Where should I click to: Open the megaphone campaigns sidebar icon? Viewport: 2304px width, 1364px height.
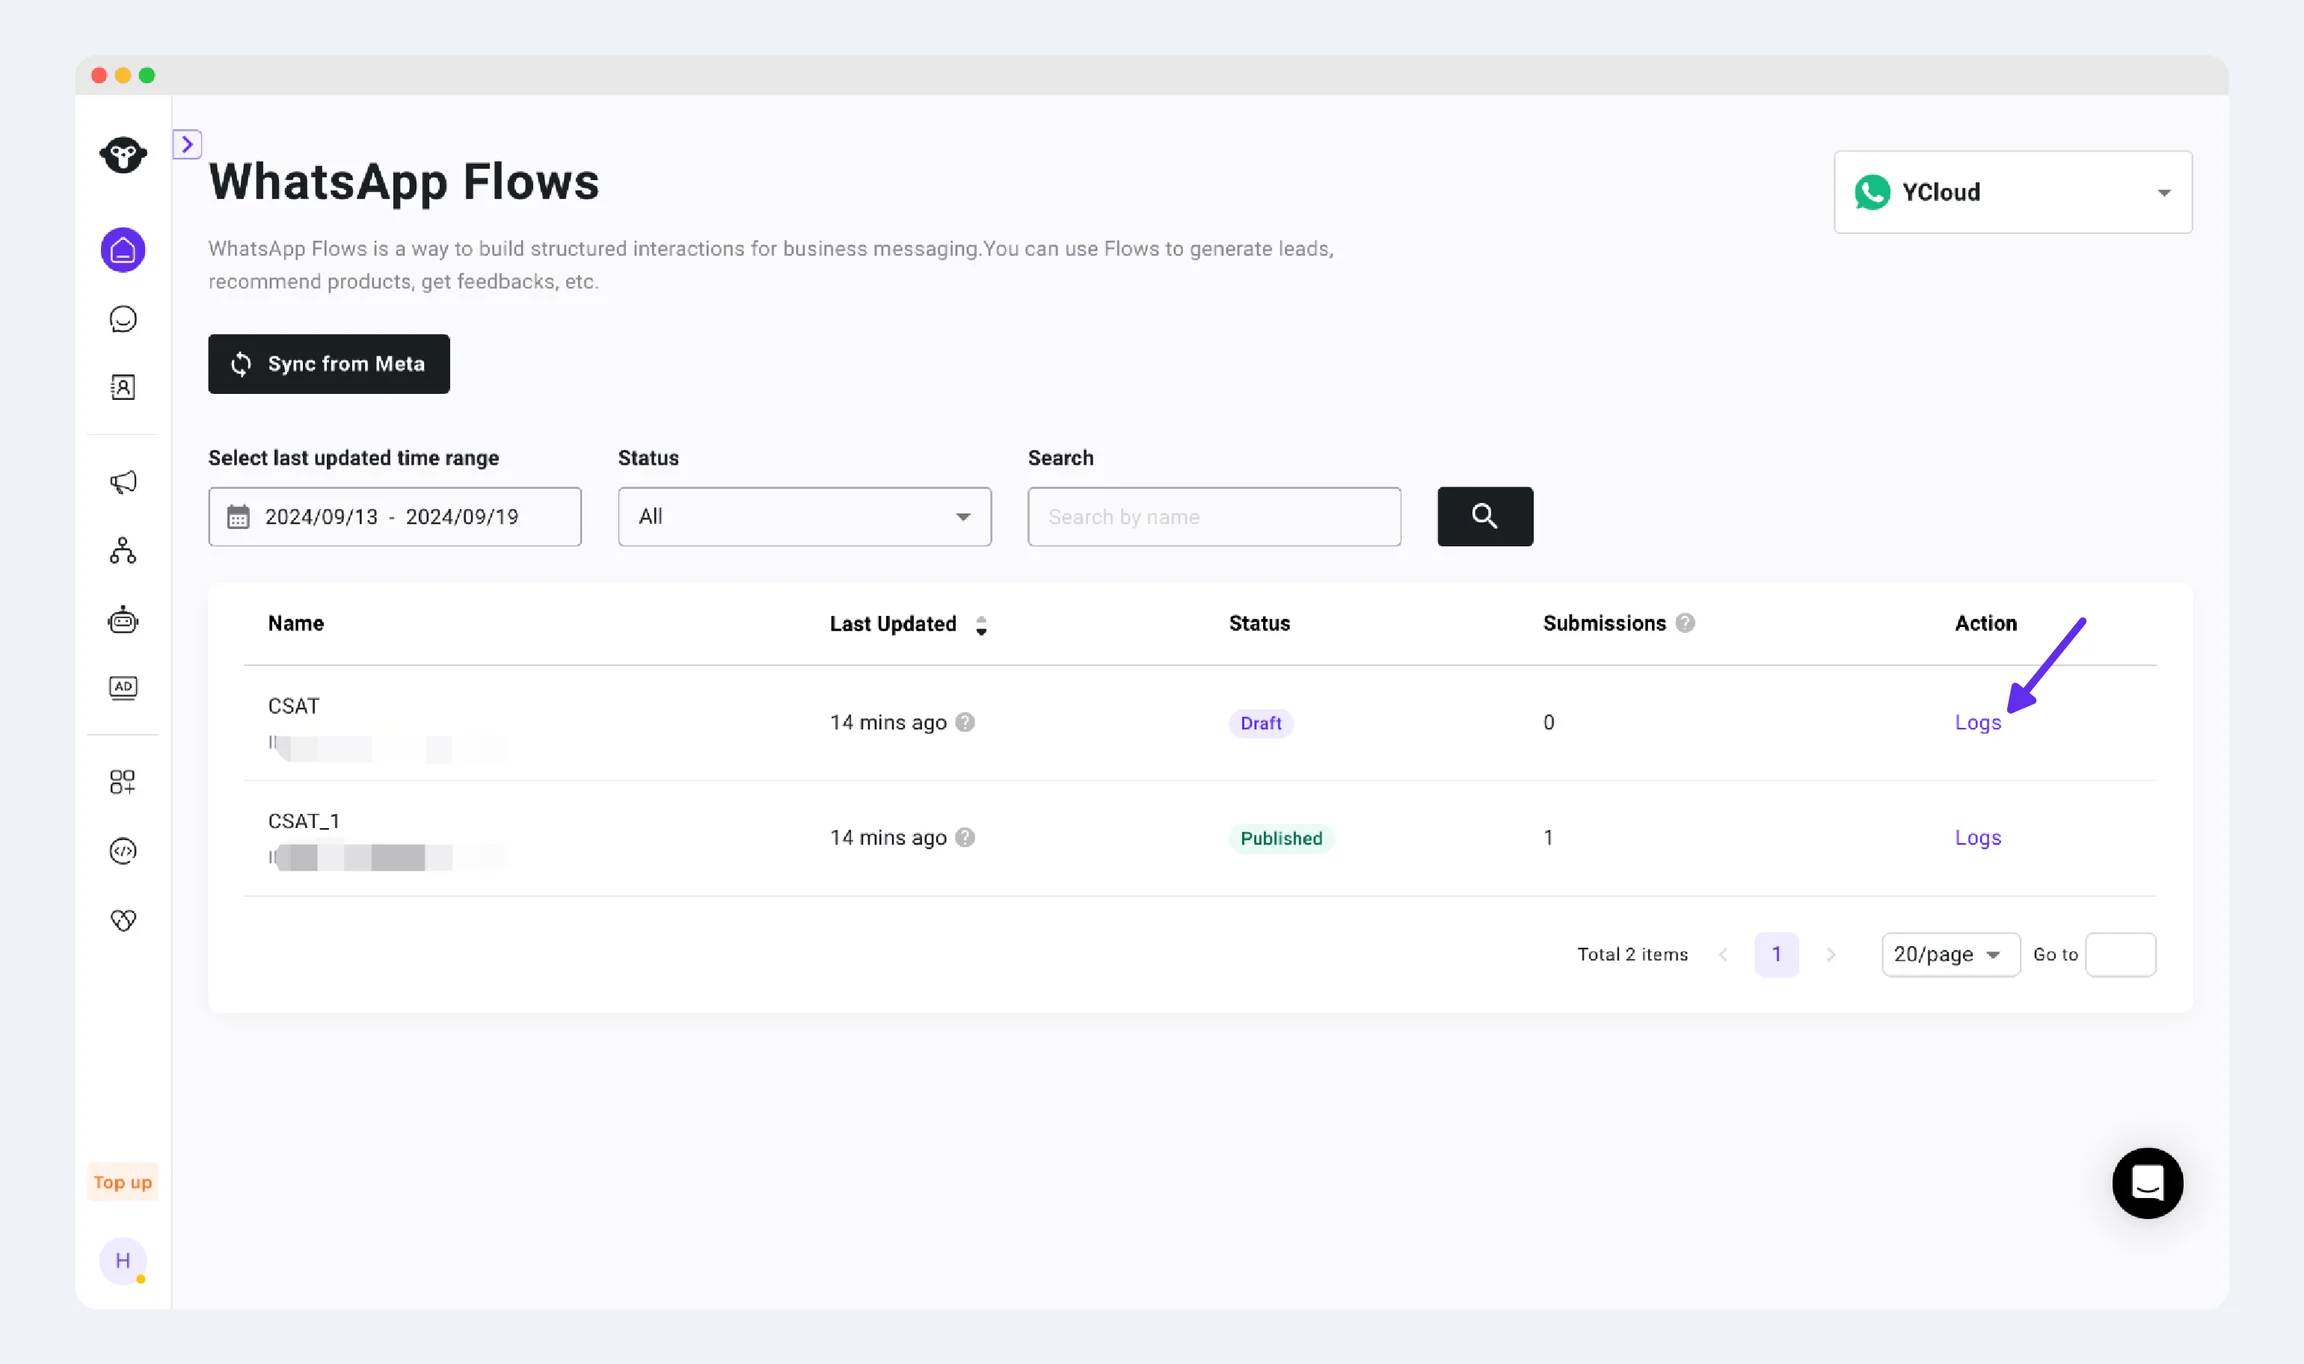[123, 483]
